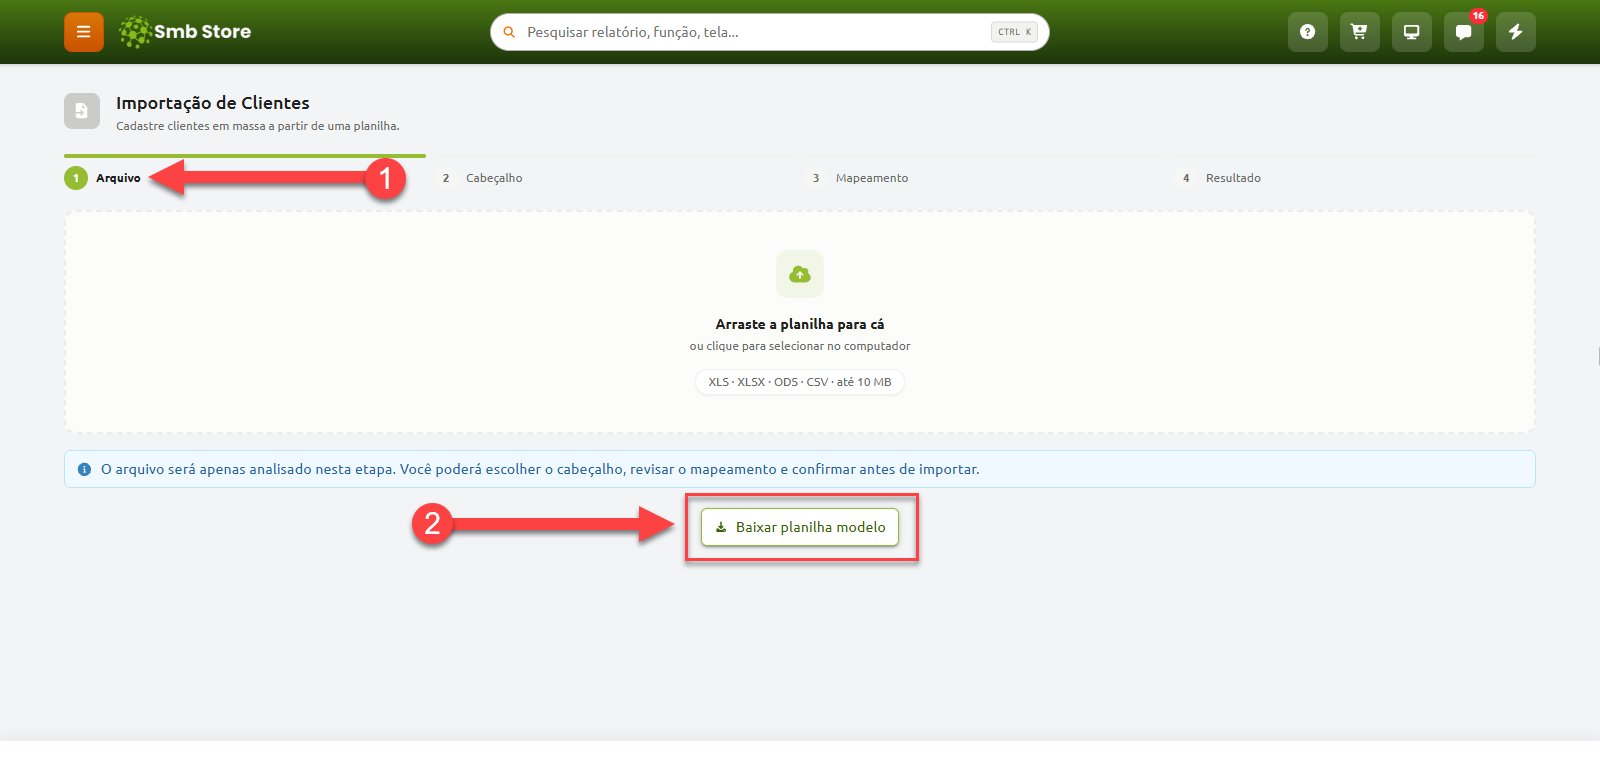This screenshot has height=765, width=1600.
Task: Select the Arquivo step
Action: click(x=103, y=178)
